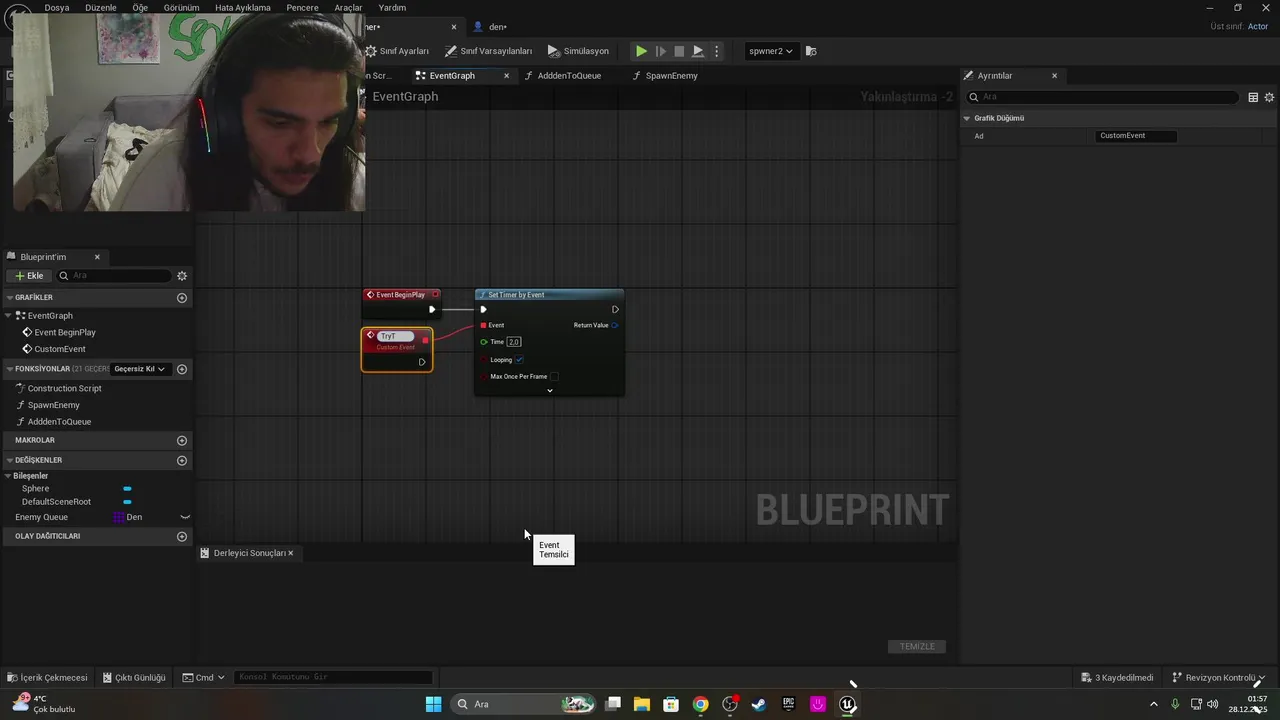Add a new graph with GRAFİKLER plus

[182, 298]
